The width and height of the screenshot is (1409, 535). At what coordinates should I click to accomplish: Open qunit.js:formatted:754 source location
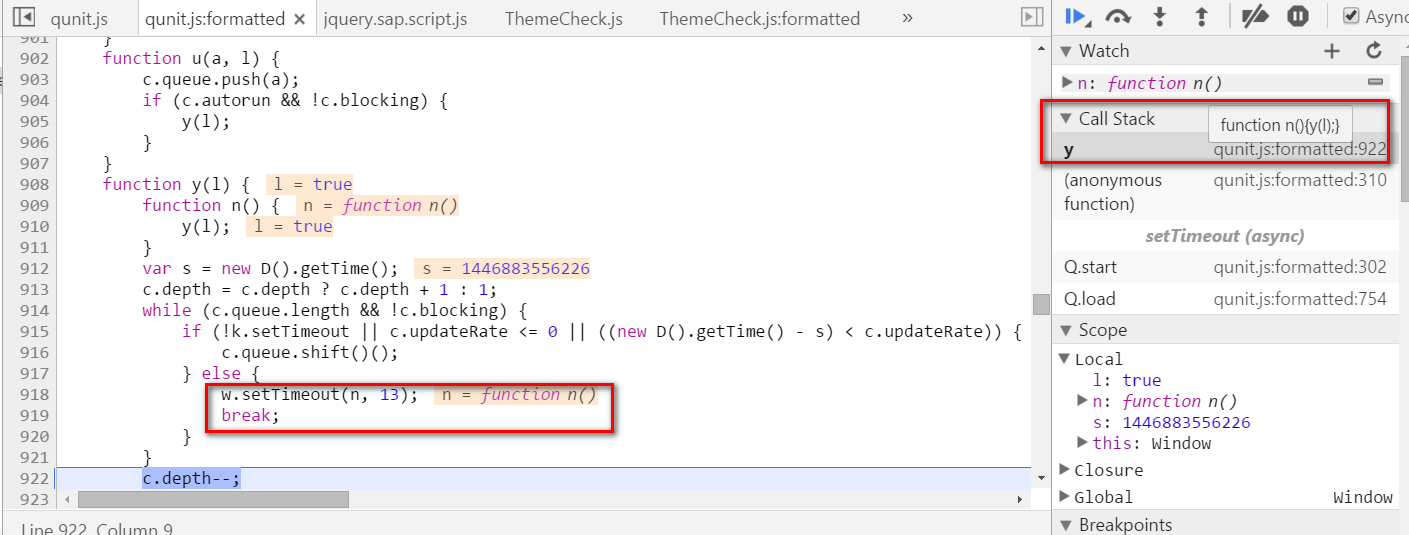tap(1300, 299)
